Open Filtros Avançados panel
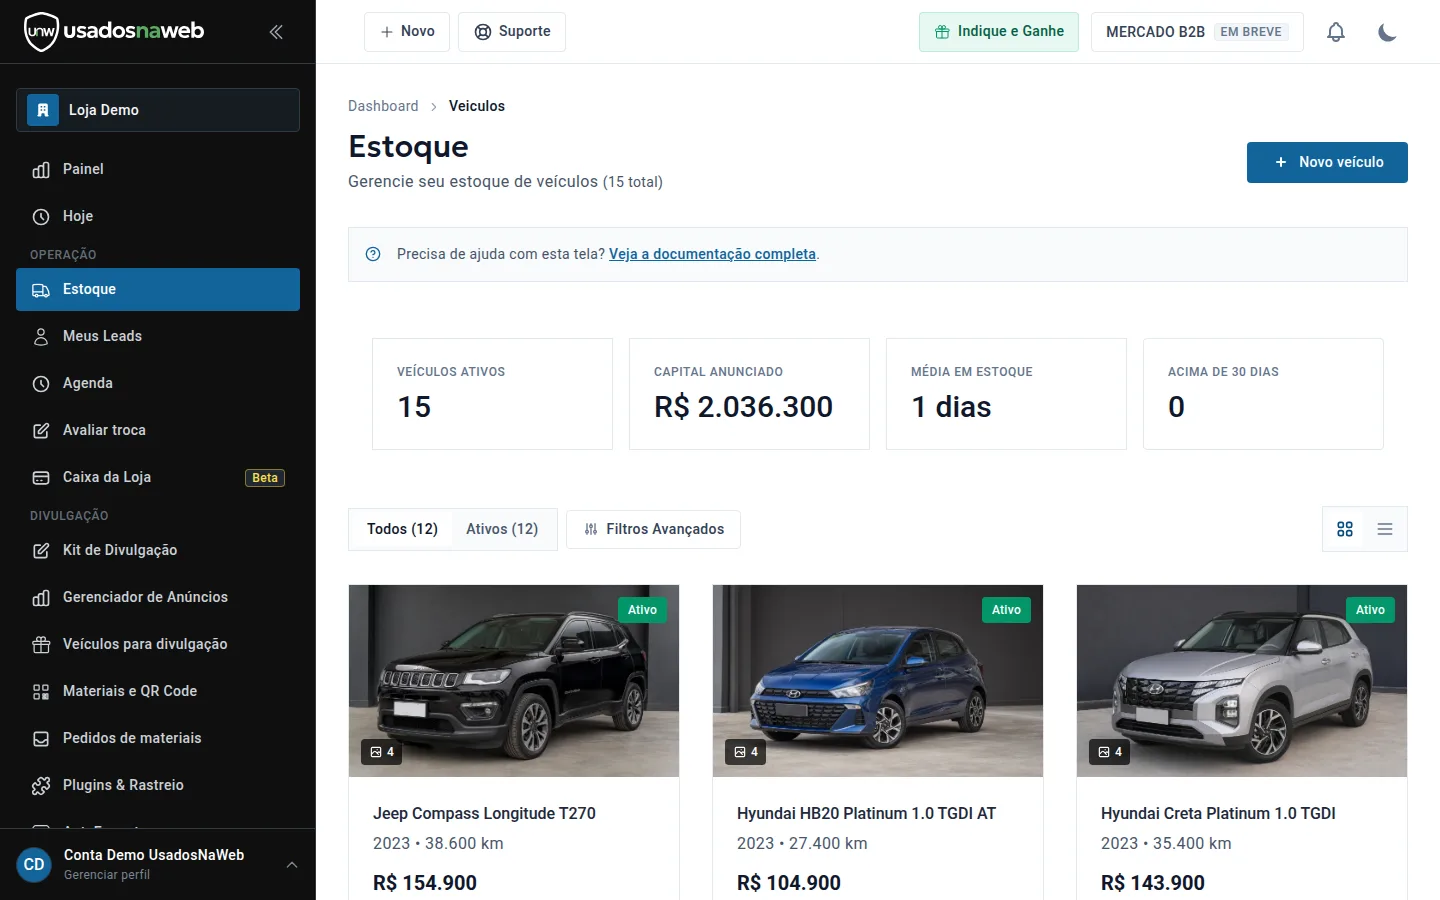 pyautogui.click(x=653, y=529)
